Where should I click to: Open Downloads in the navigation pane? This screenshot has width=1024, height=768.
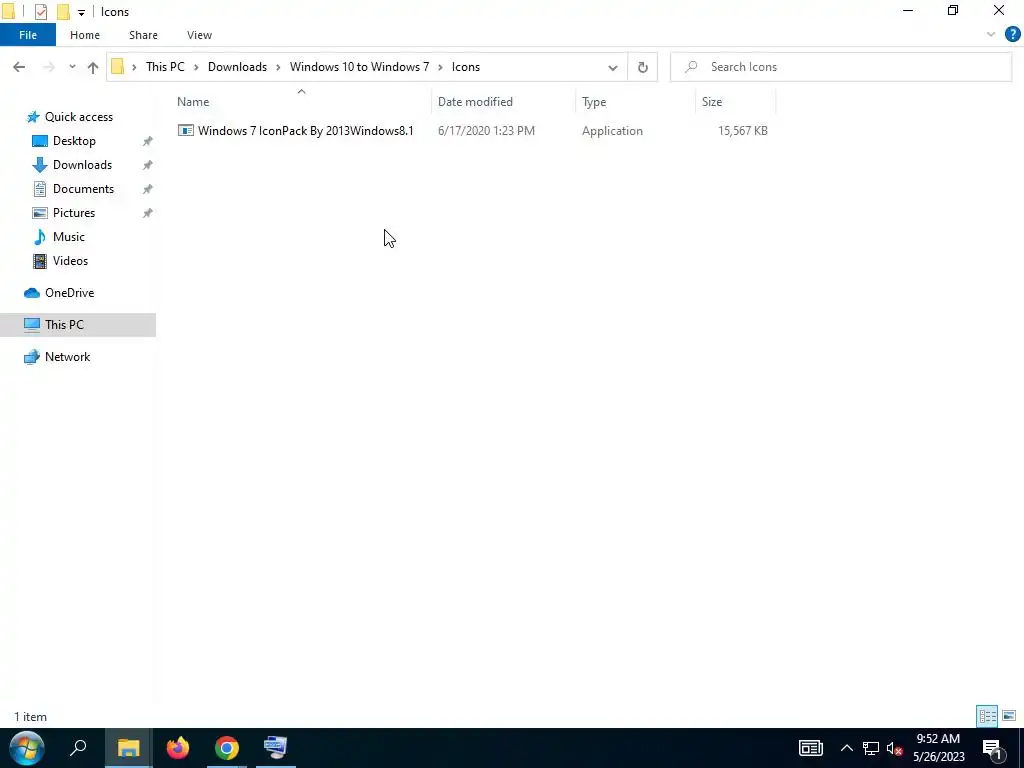82,165
